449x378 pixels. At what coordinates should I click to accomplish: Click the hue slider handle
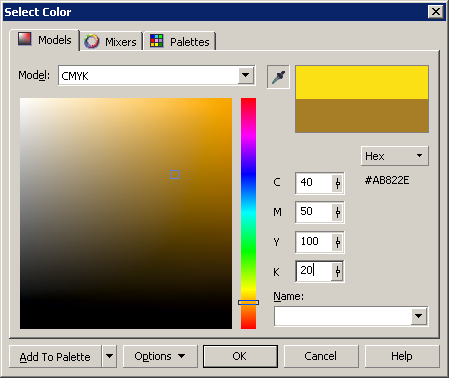[248, 302]
